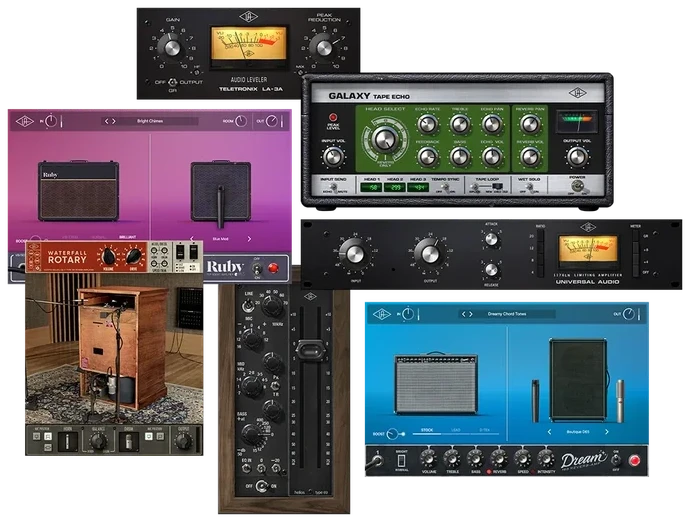Click the Head 2 delay display on Galaxy
Viewport: 690px width, 522px height.
click(395, 187)
